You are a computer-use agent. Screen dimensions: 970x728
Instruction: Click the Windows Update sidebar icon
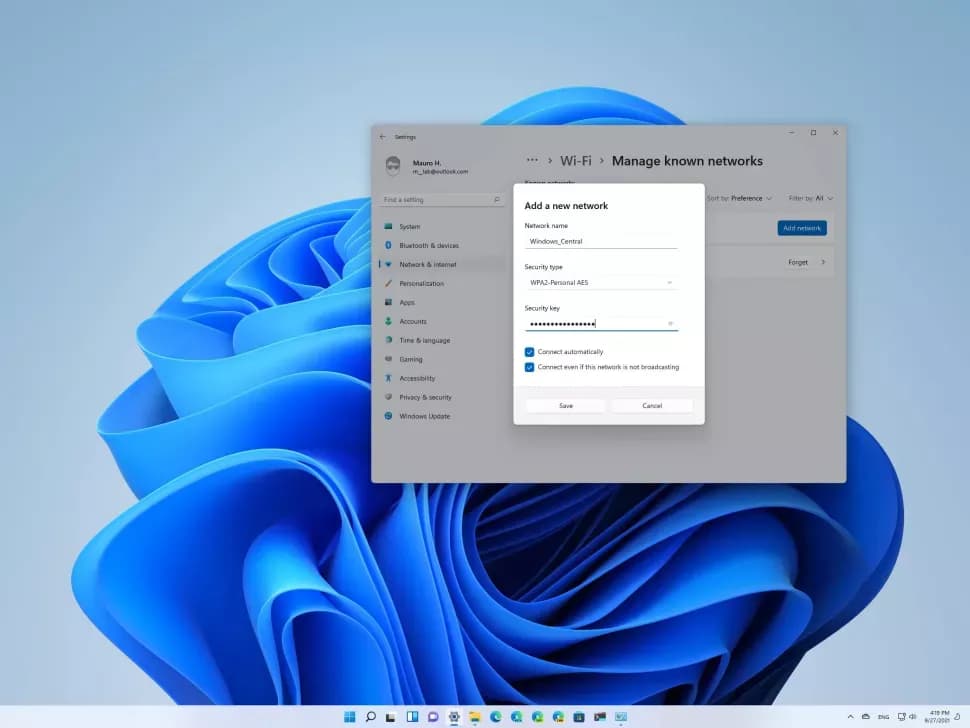[x=388, y=416]
